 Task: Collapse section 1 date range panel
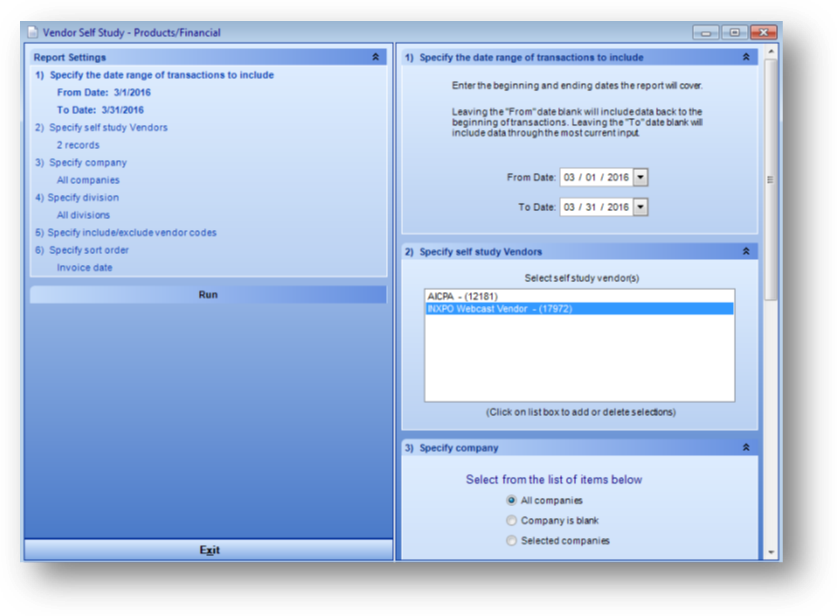click(746, 57)
